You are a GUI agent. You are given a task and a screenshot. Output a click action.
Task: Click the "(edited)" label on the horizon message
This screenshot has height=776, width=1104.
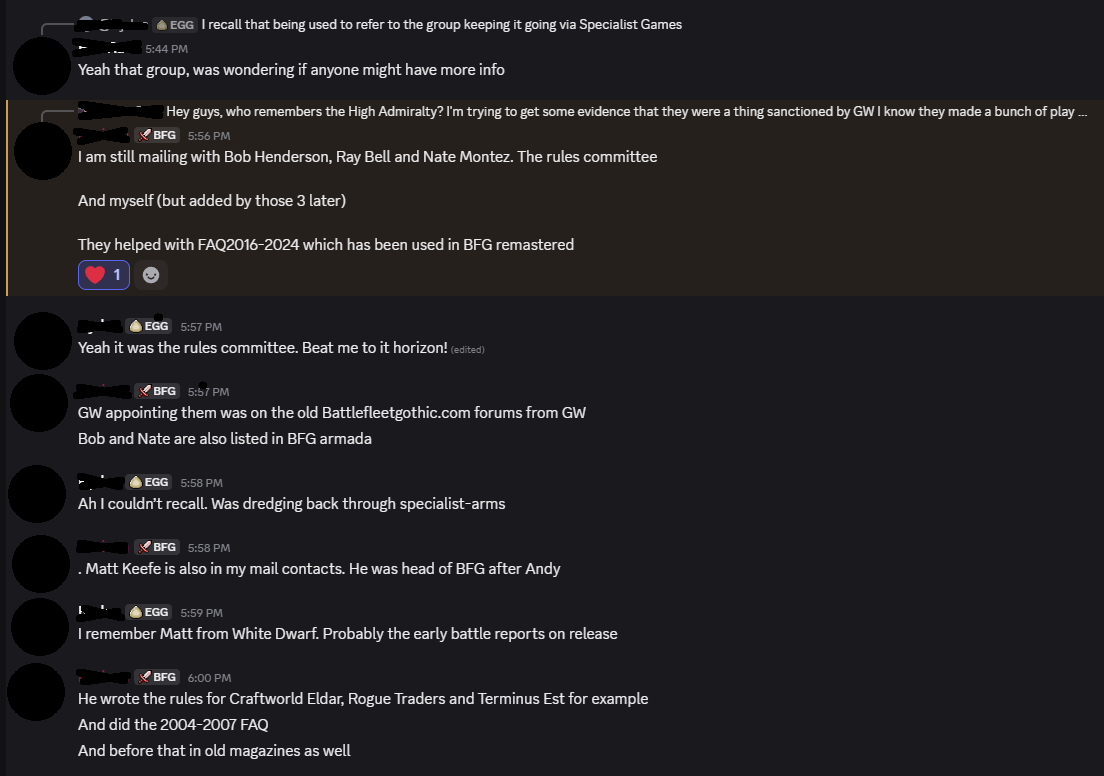click(x=467, y=350)
